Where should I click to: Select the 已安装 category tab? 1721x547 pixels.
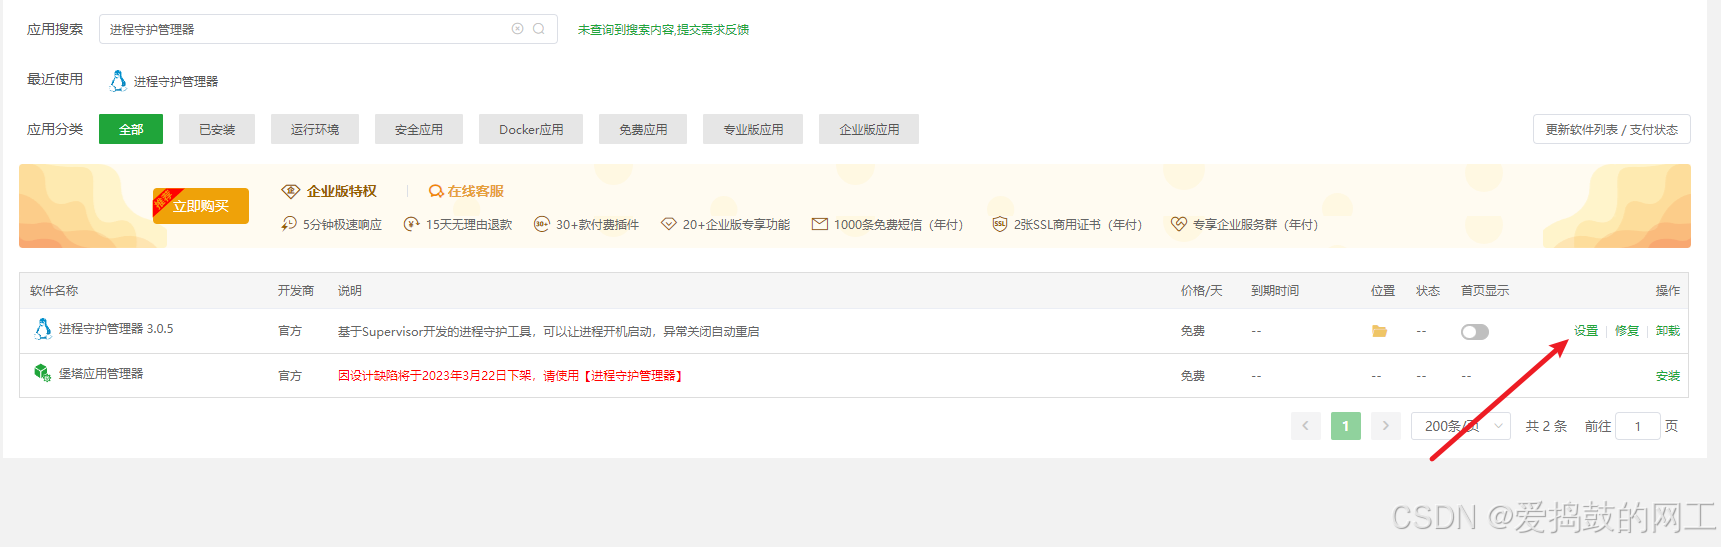(217, 129)
